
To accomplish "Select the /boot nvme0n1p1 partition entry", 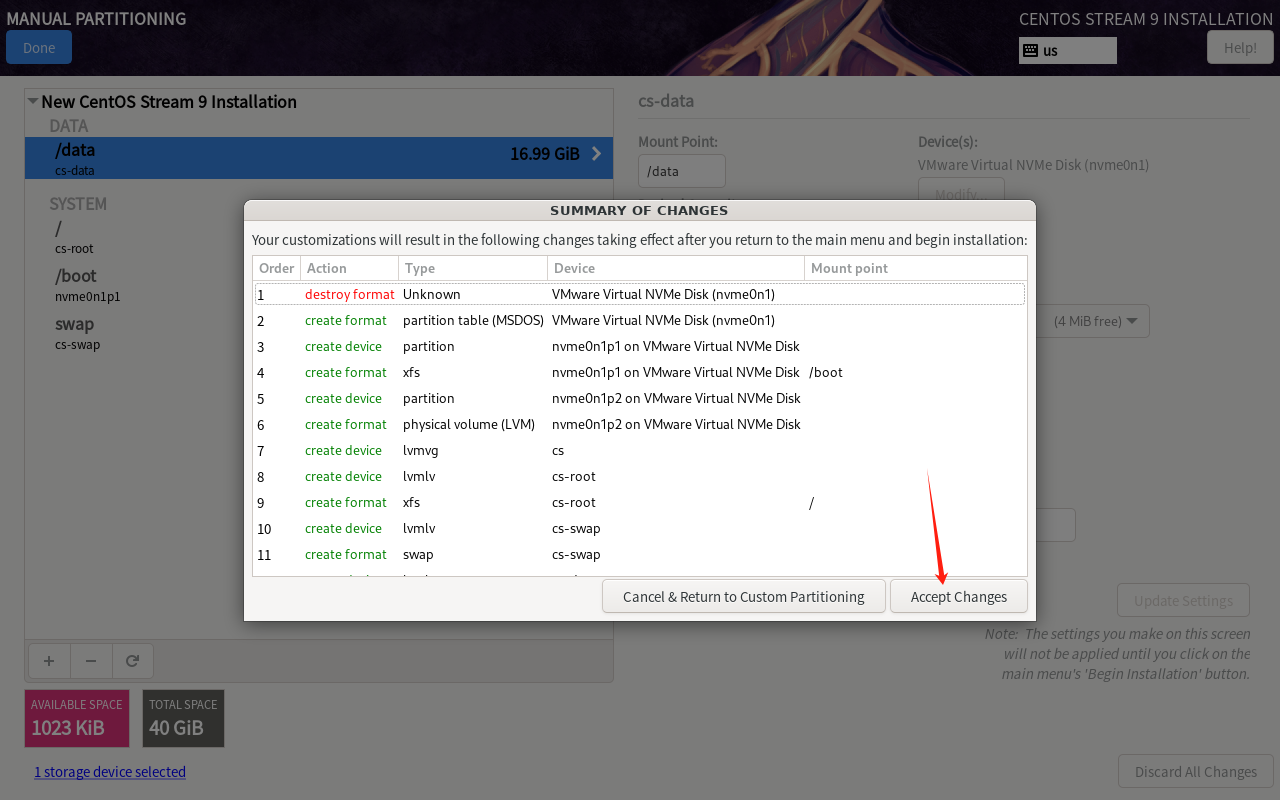I will (319, 285).
